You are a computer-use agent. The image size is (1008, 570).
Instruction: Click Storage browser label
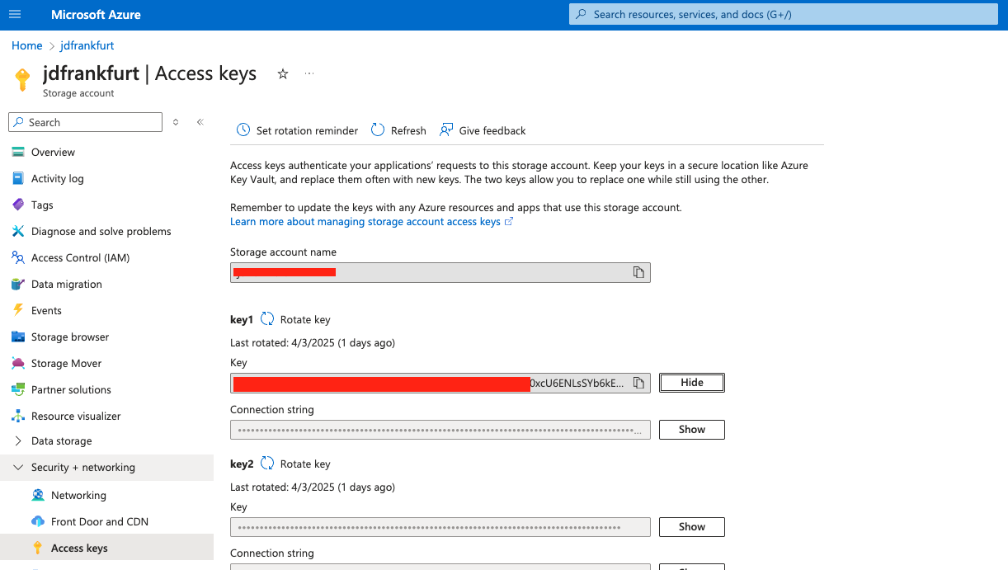[70, 337]
